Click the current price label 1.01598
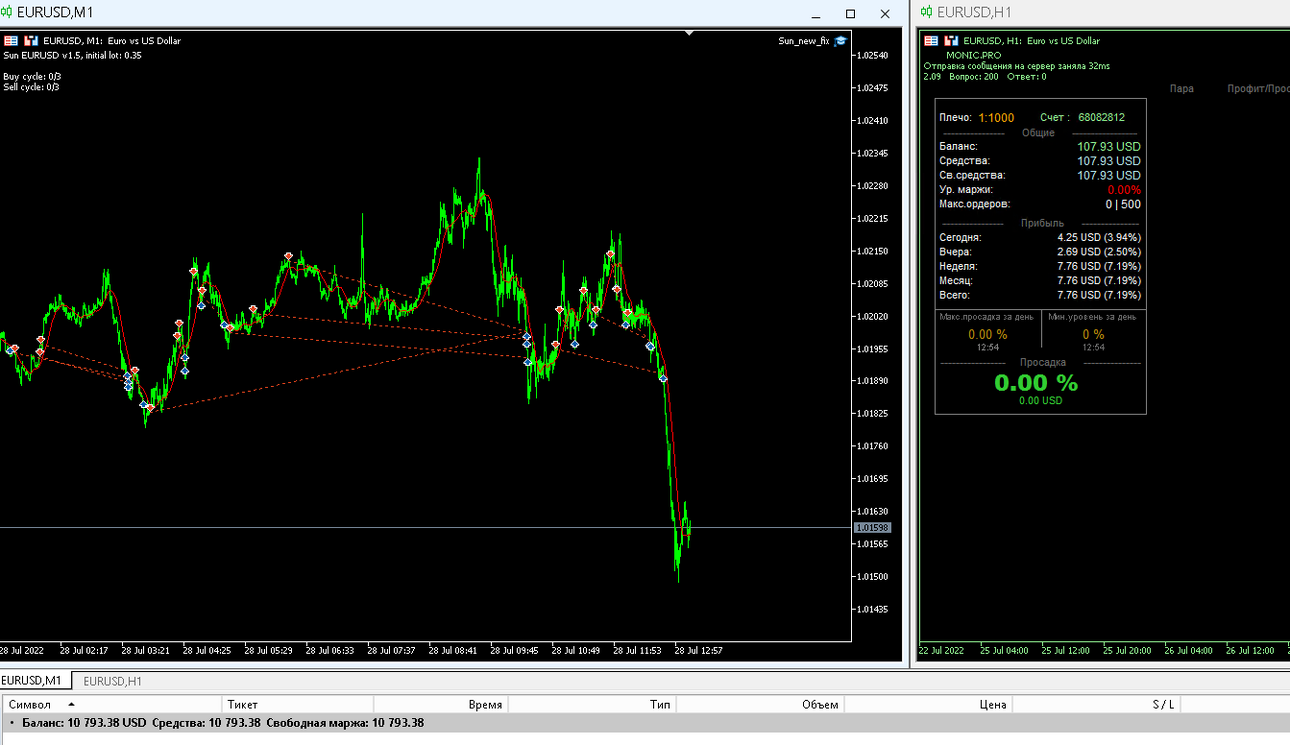Viewport: 1290px width, 745px height. pyautogui.click(x=872, y=527)
